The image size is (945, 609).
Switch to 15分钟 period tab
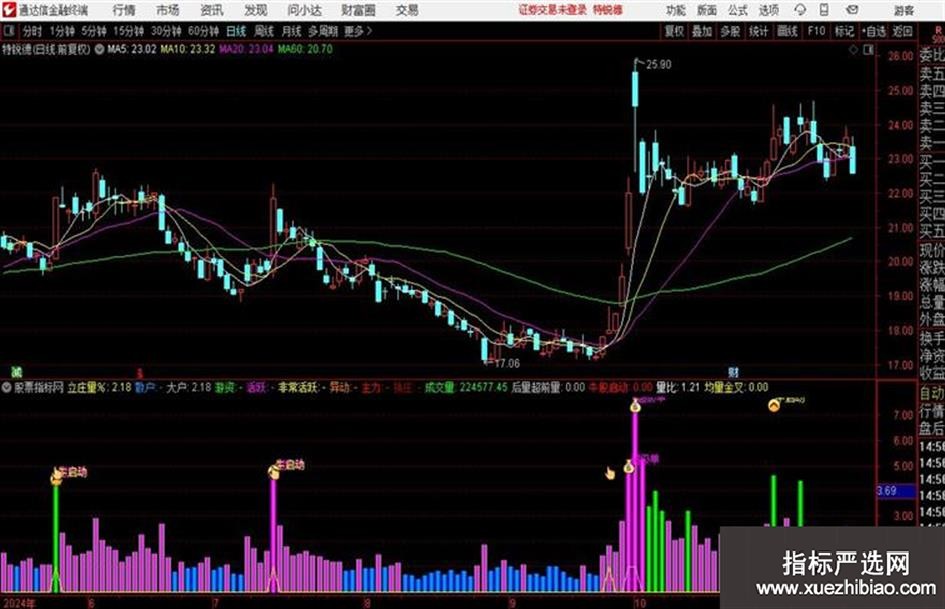point(128,31)
